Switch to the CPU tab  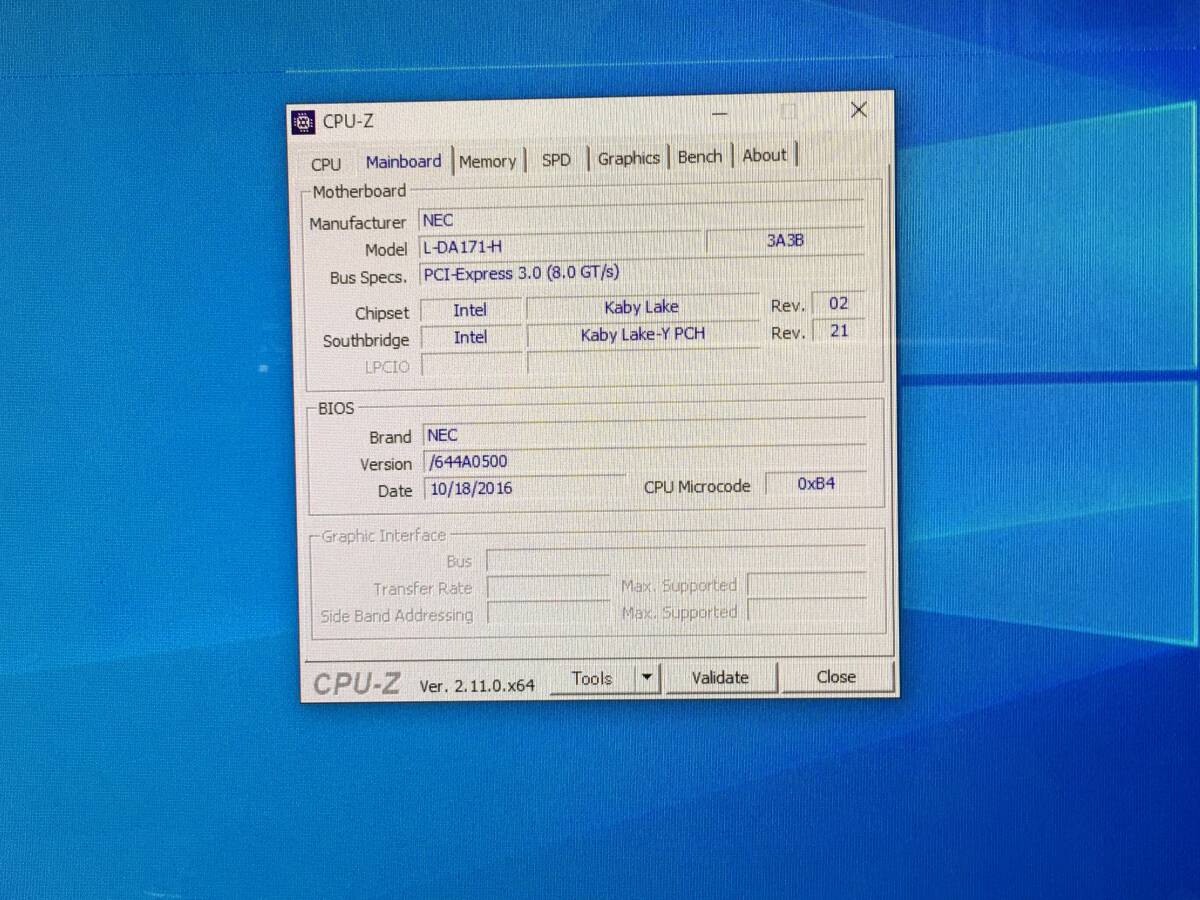326,164
